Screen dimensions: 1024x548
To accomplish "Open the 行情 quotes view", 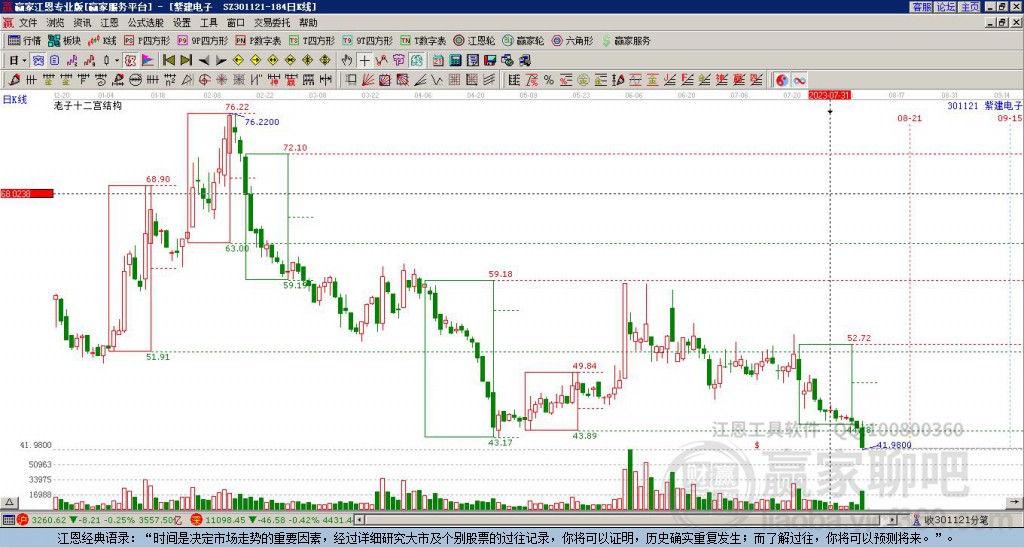I will coord(24,40).
